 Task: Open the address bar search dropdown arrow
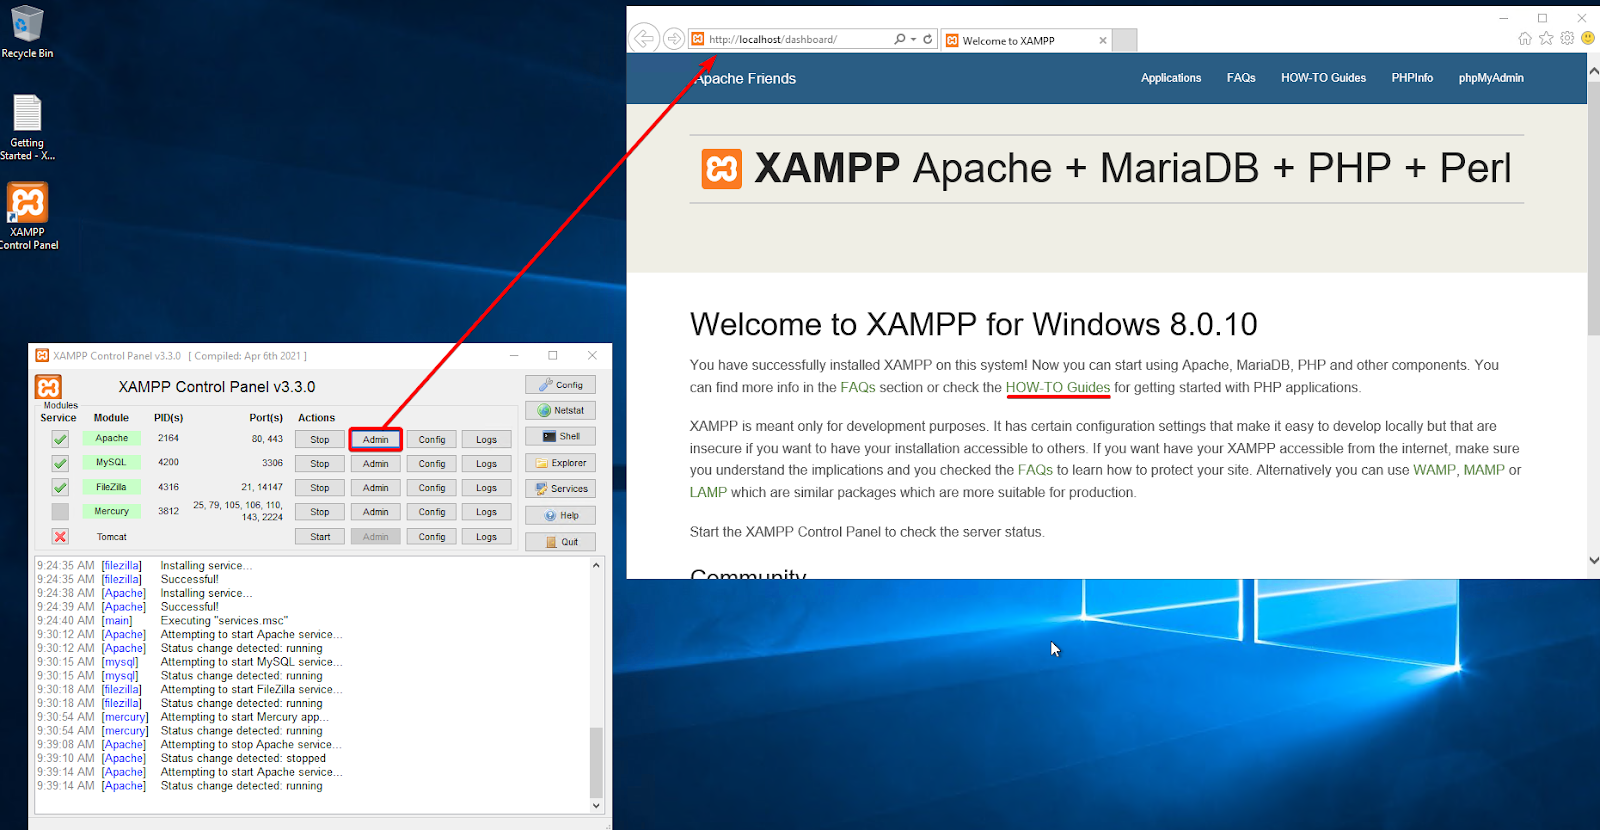pos(913,39)
